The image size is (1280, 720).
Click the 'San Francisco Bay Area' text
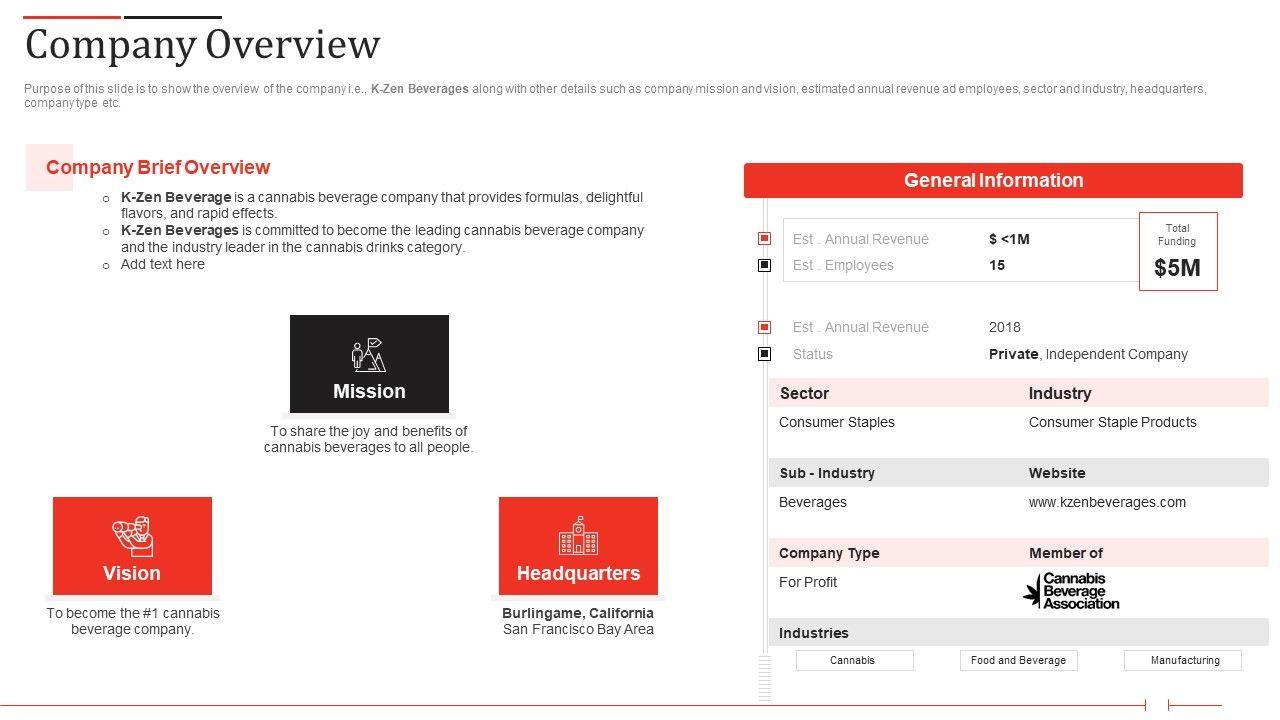(578, 629)
